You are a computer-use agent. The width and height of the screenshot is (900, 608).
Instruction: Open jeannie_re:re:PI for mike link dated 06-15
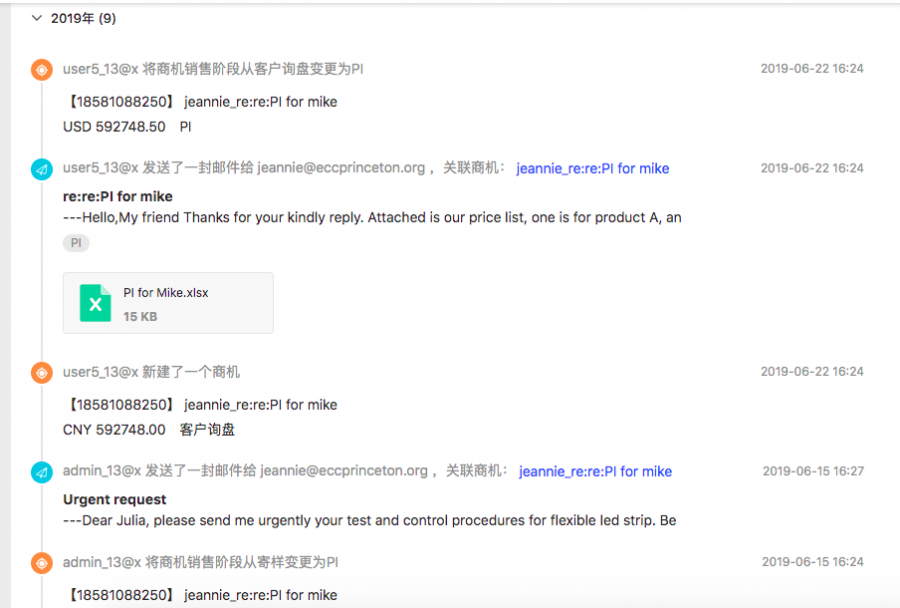click(x=595, y=472)
